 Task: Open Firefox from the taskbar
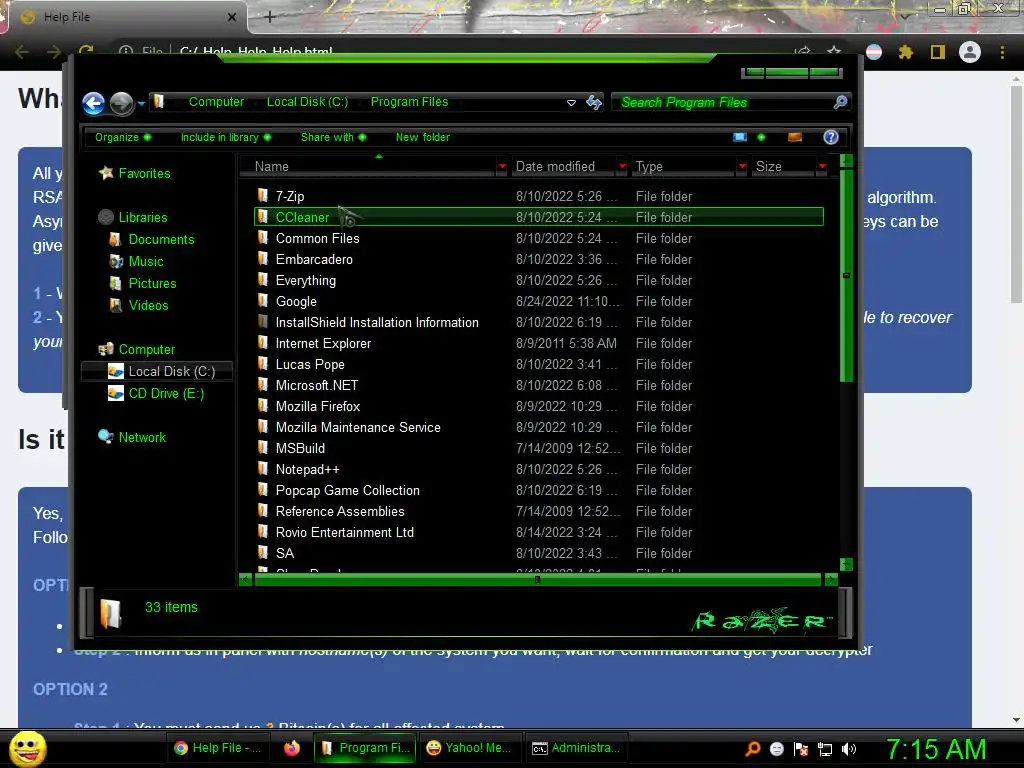coord(291,748)
